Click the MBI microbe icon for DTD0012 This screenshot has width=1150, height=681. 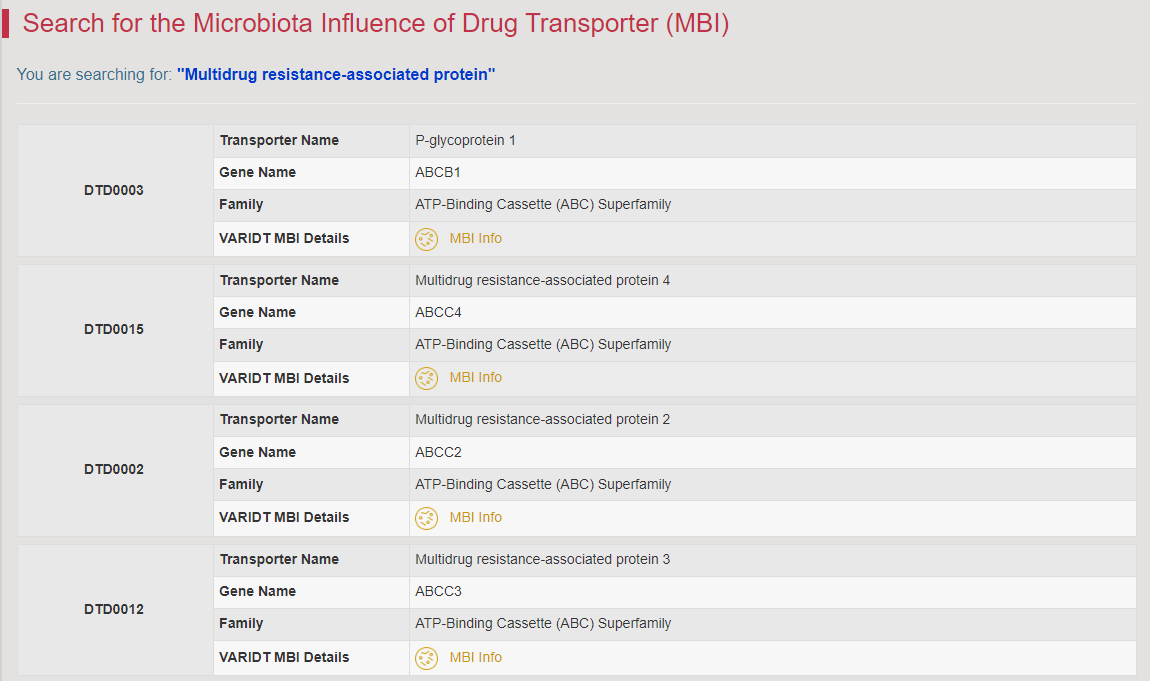pyautogui.click(x=426, y=658)
